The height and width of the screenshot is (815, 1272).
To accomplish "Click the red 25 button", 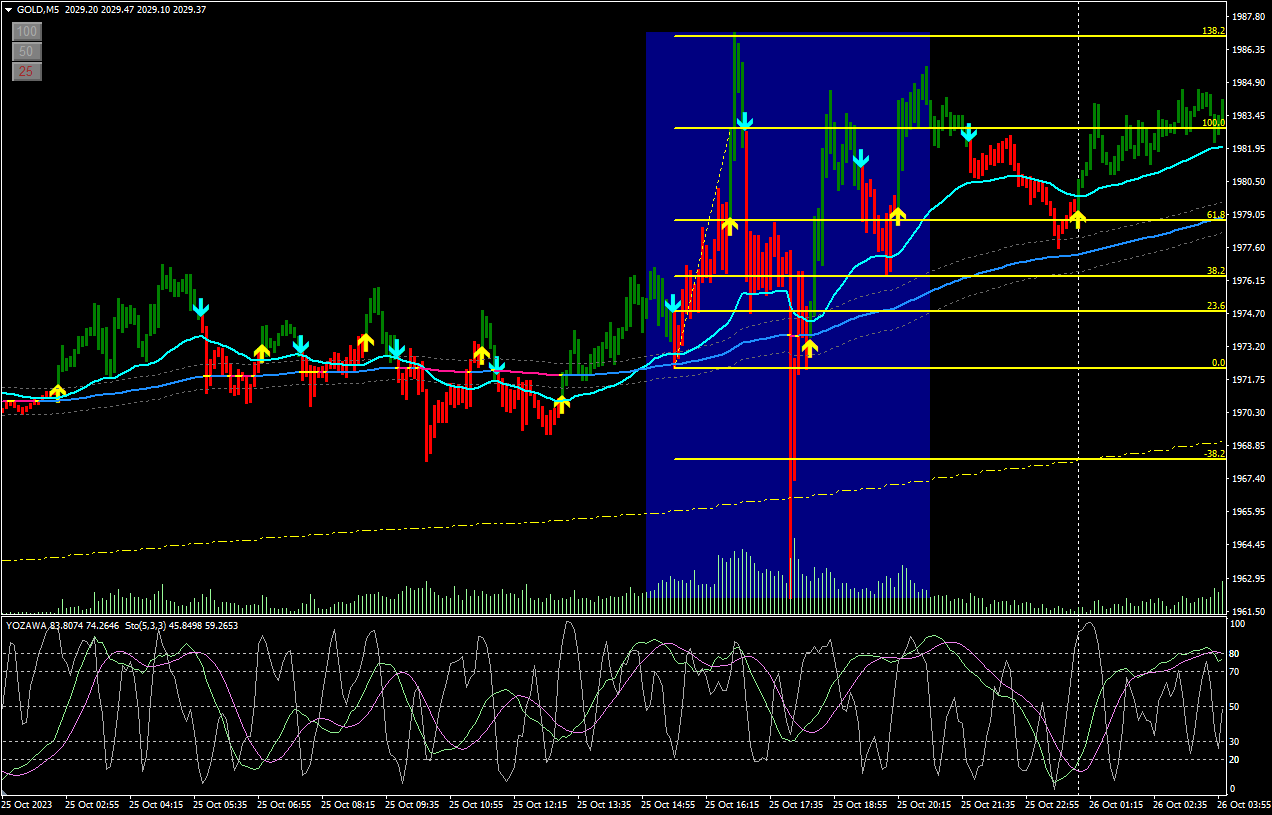I will (27, 71).
